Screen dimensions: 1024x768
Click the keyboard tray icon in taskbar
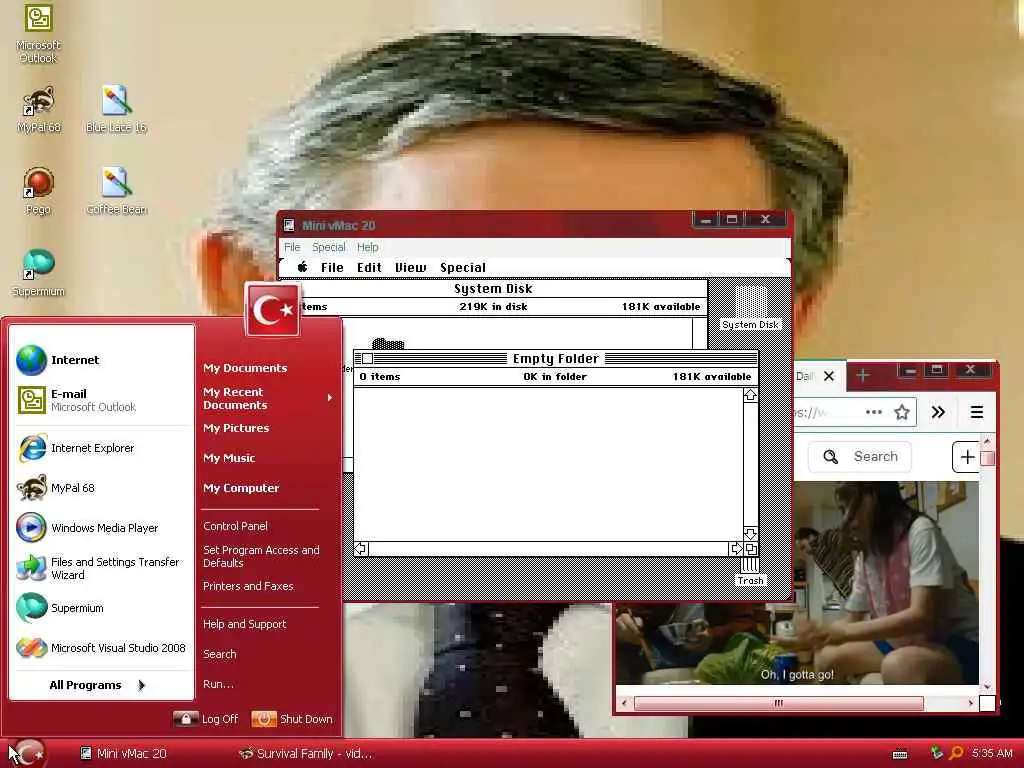[x=900, y=754]
